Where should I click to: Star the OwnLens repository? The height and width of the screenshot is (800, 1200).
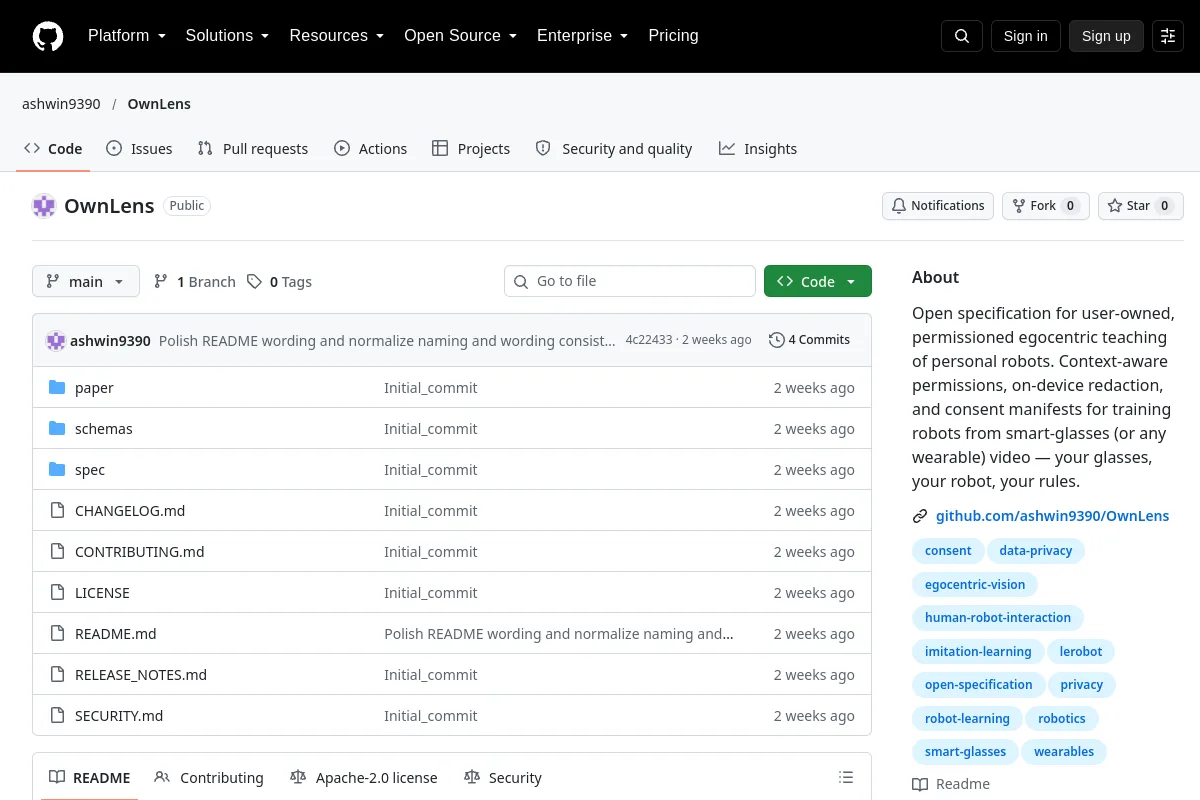1141,206
